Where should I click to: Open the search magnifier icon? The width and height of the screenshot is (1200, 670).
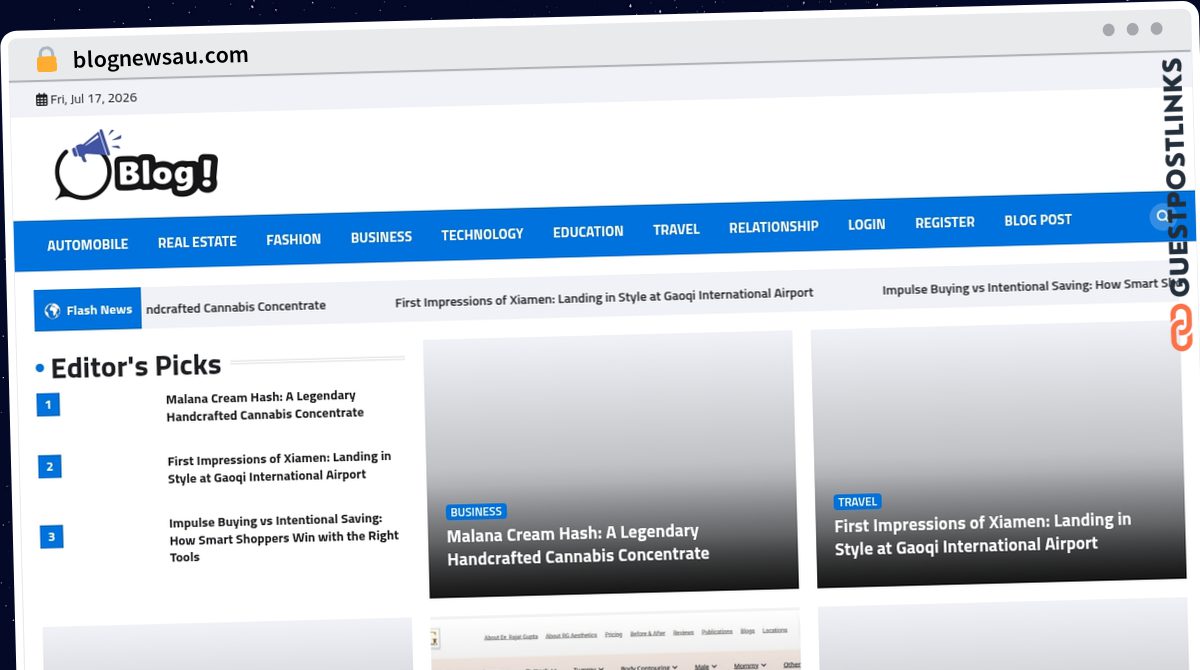click(1162, 215)
